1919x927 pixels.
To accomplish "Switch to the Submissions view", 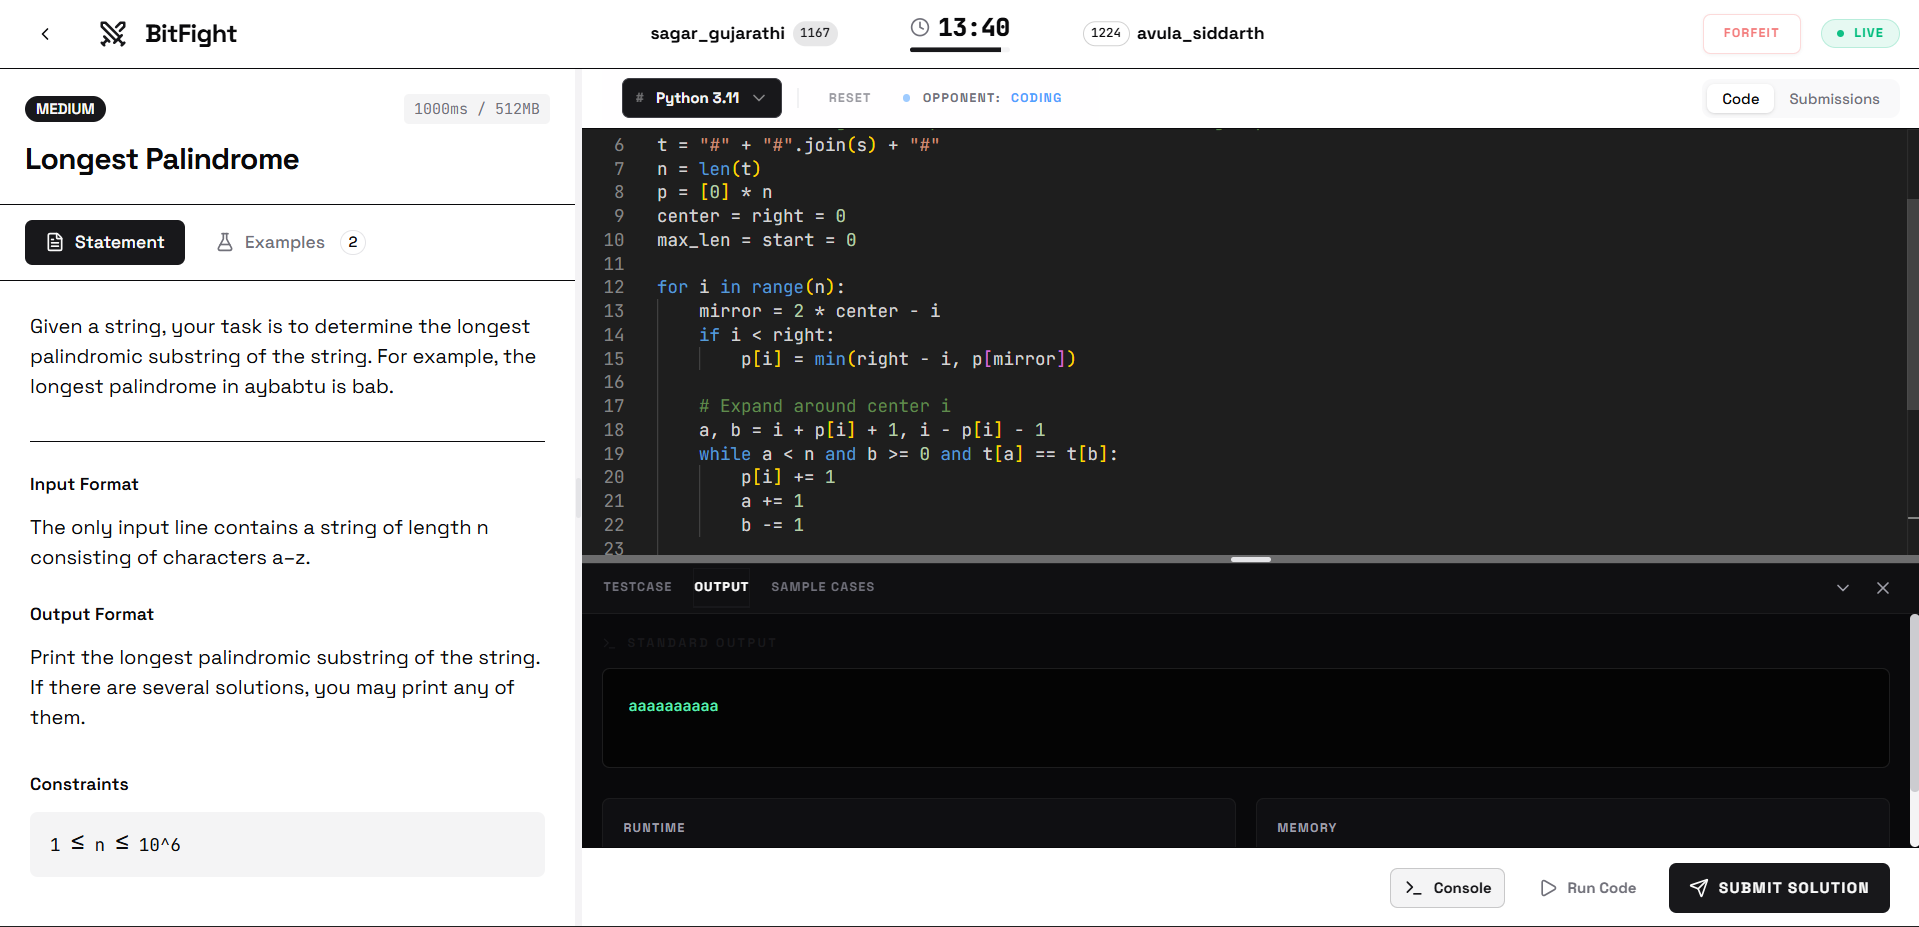I will click(x=1834, y=99).
